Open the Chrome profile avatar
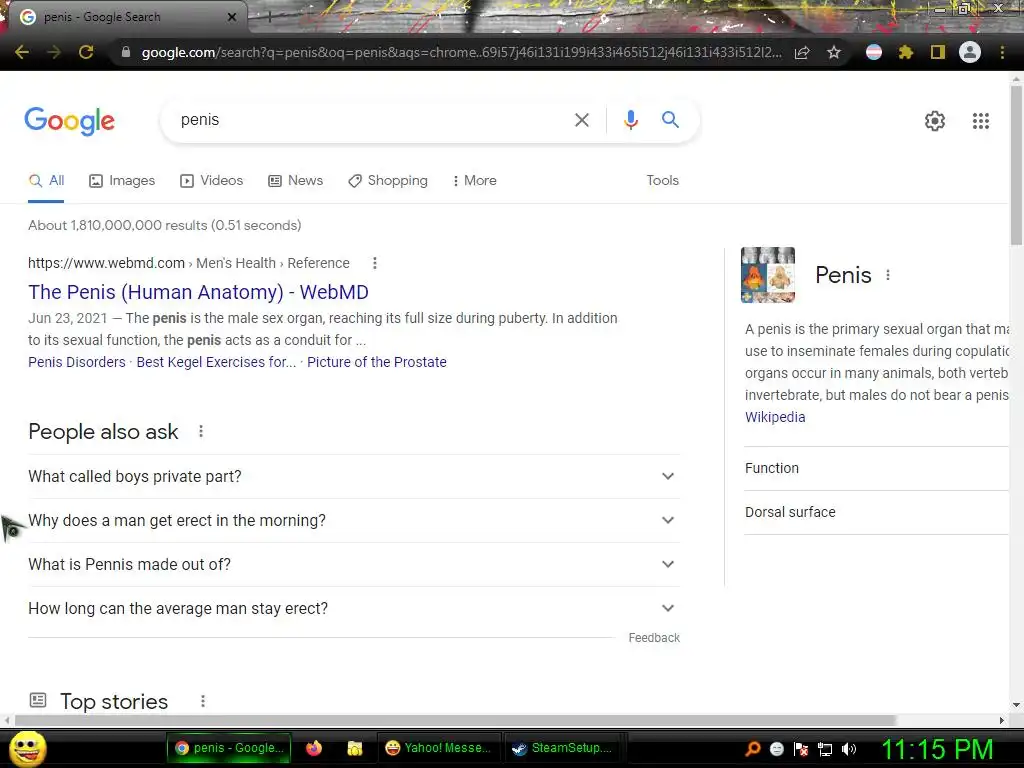 pyautogui.click(x=970, y=52)
